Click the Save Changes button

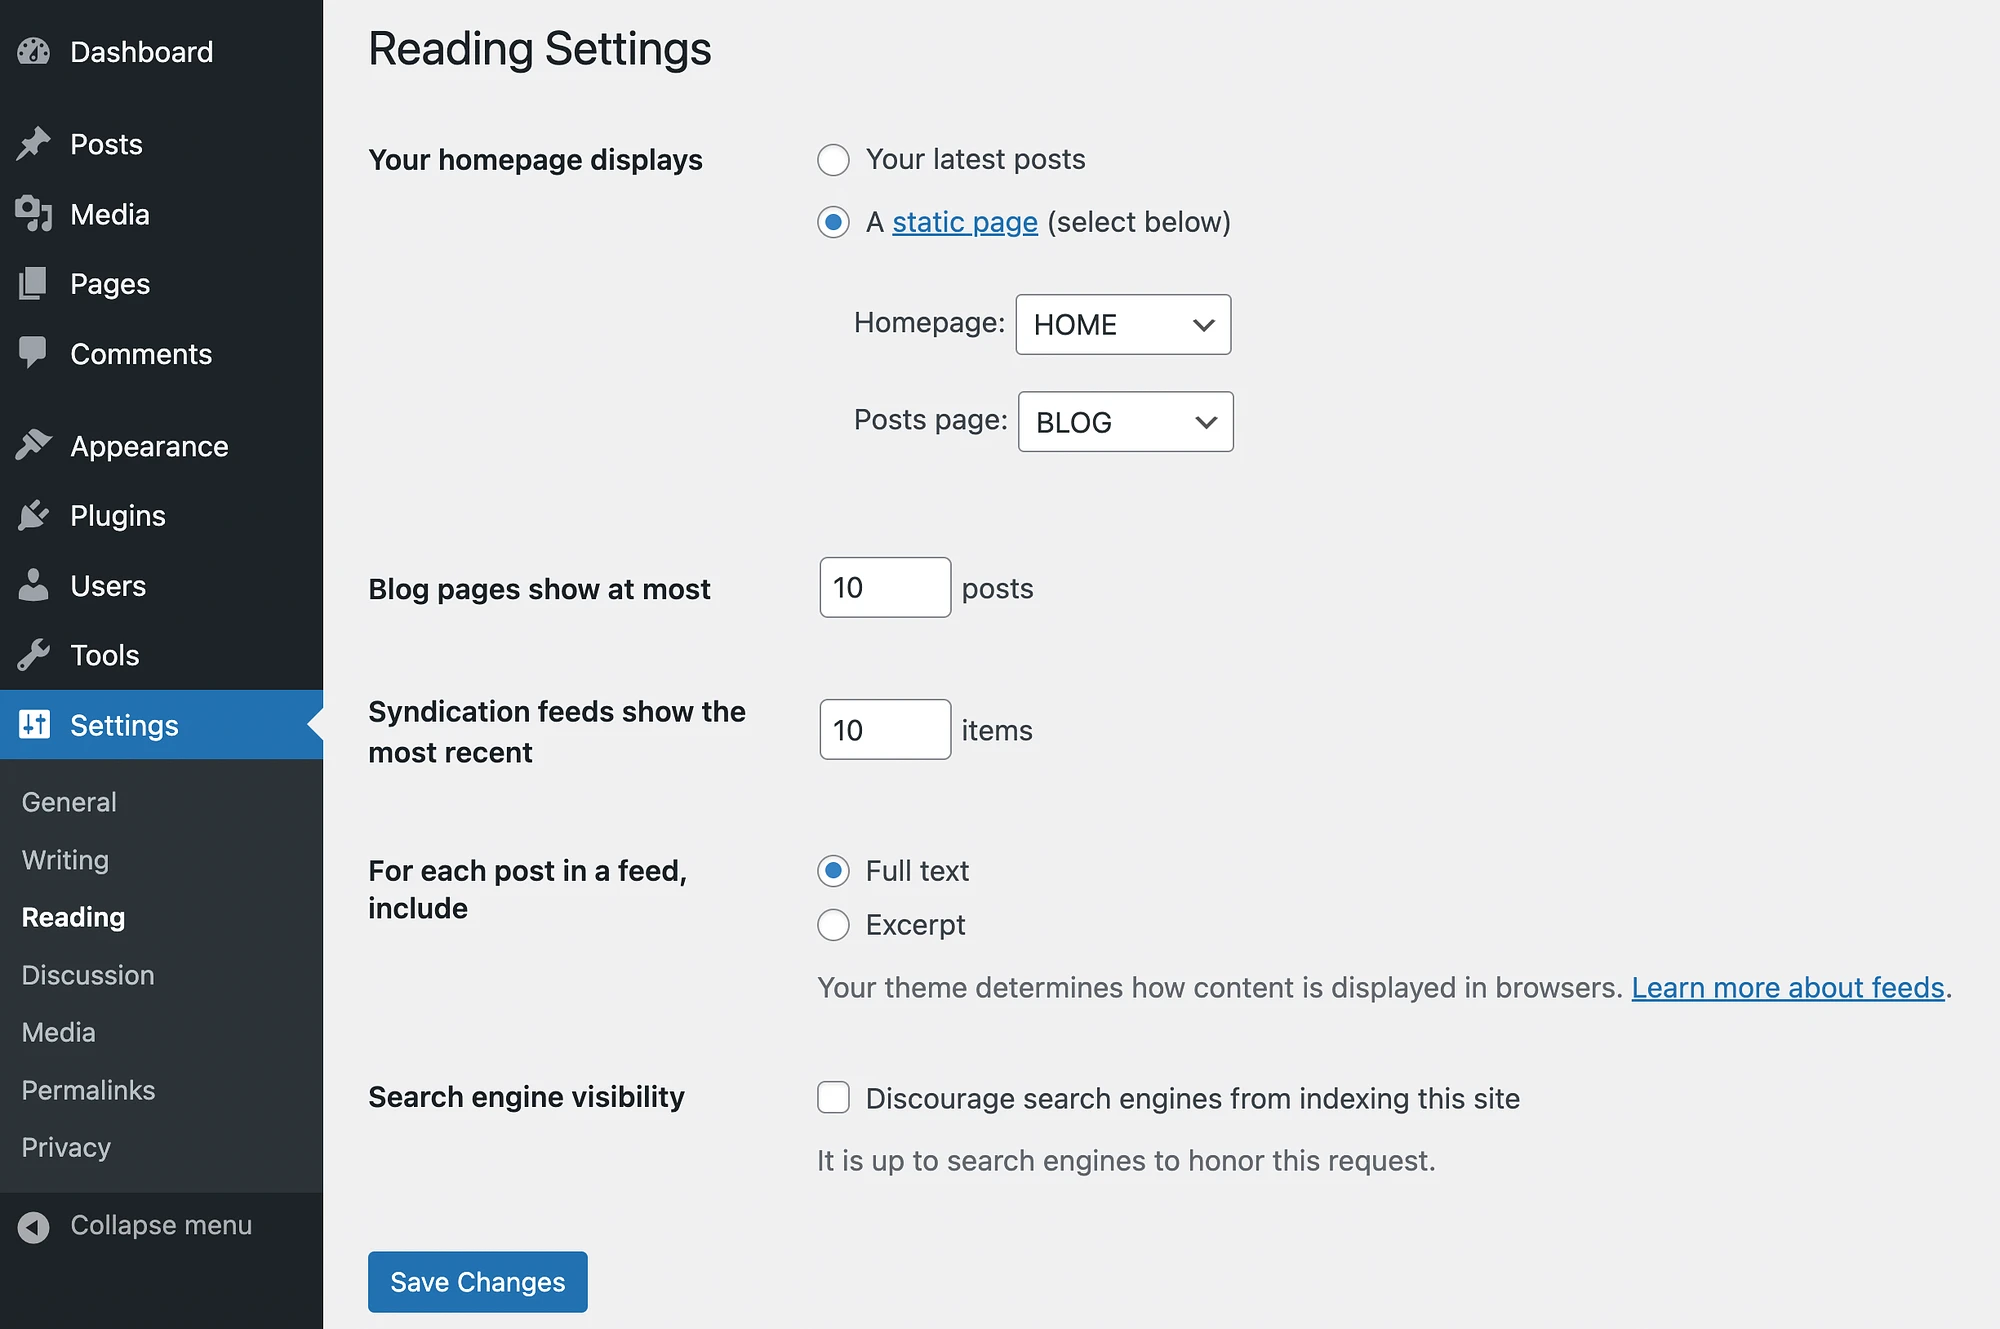(477, 1282)
